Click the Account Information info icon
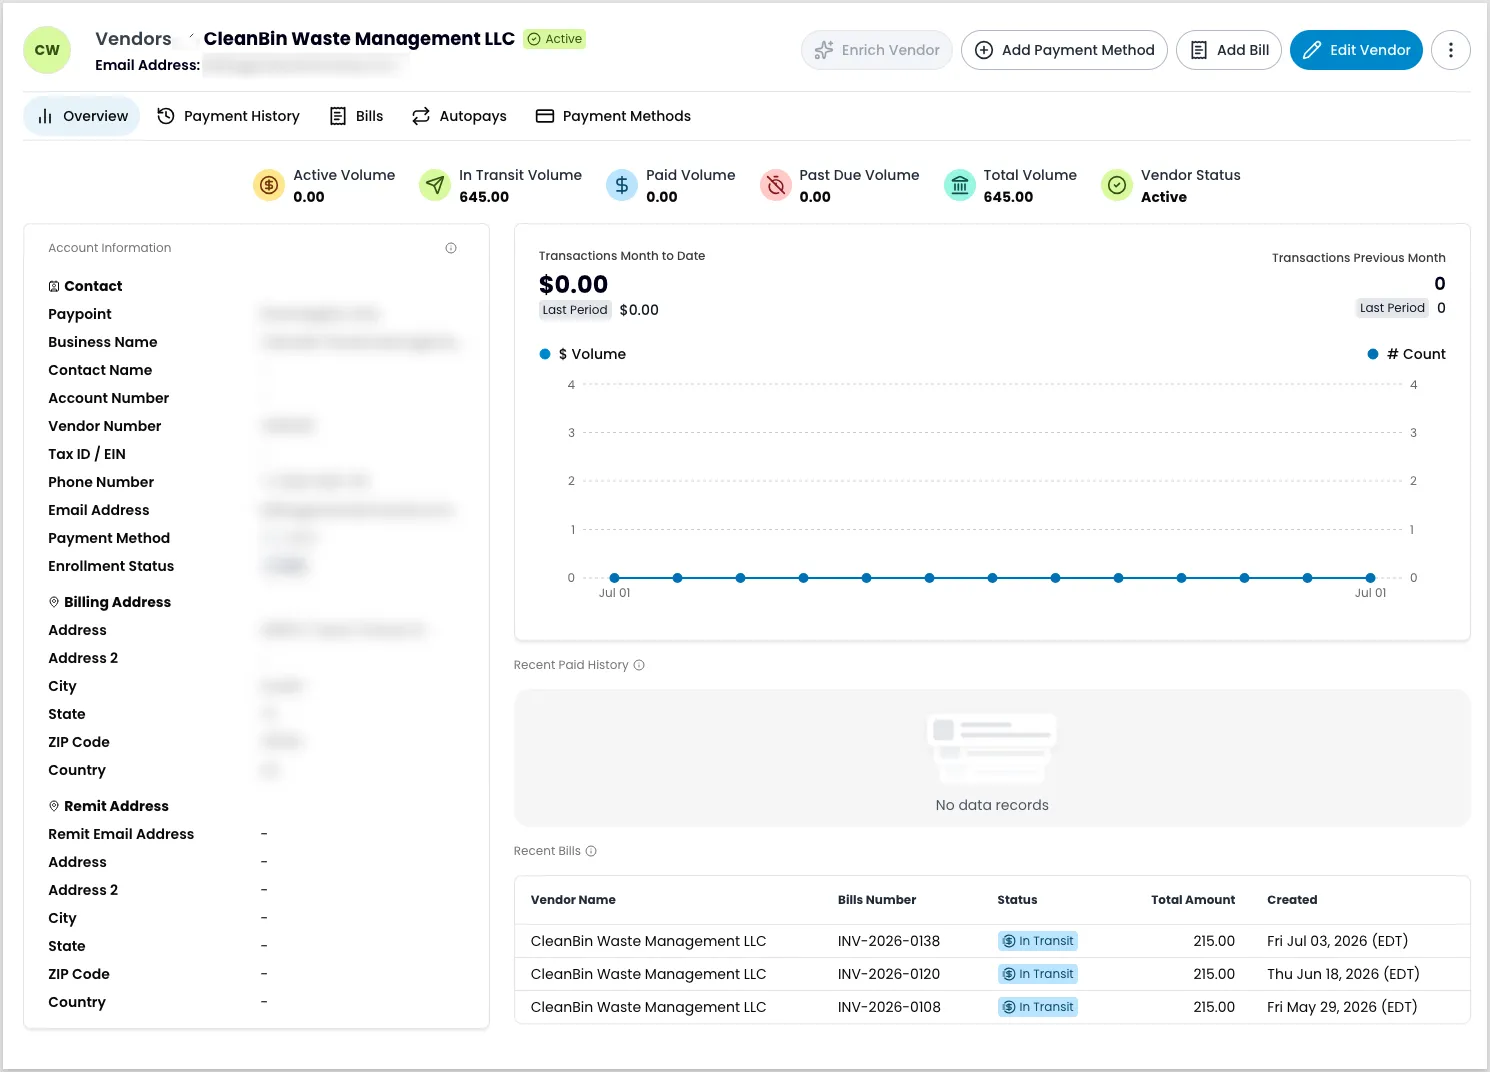Image resolution: width=1490 pixels, height=1072 pixels. 451,248
